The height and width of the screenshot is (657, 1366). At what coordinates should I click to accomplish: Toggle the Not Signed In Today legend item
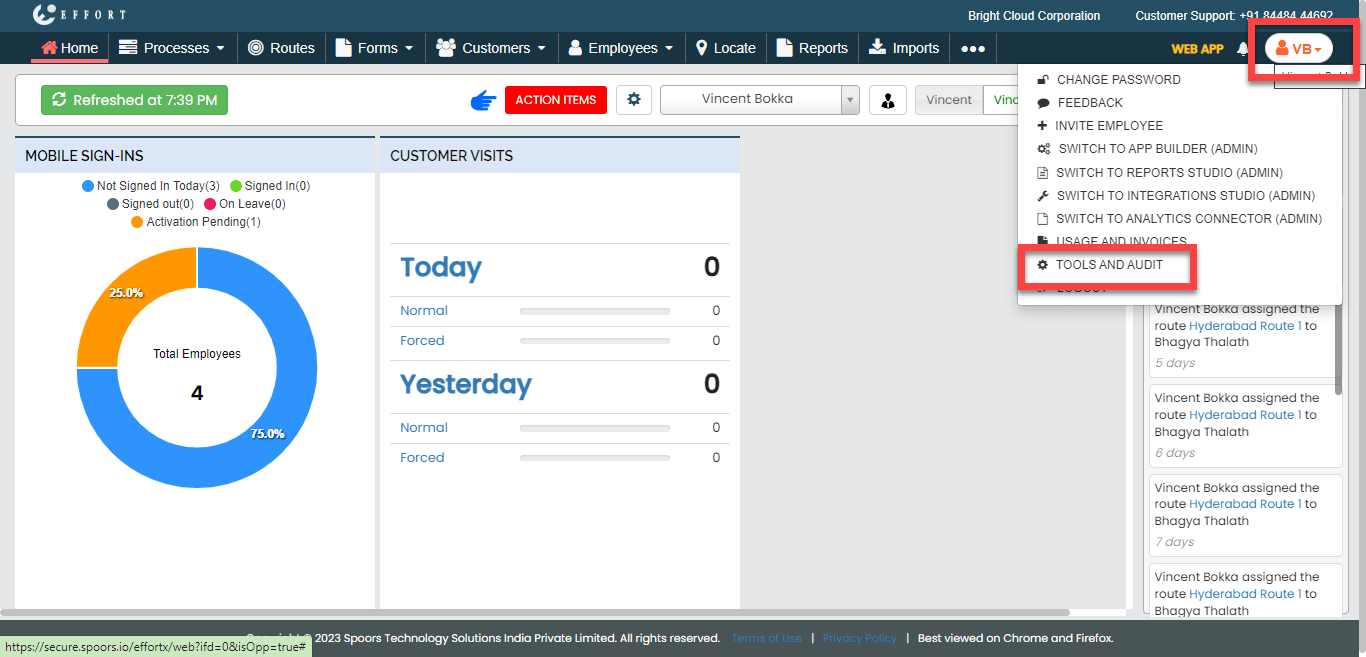tap(150, 185)
